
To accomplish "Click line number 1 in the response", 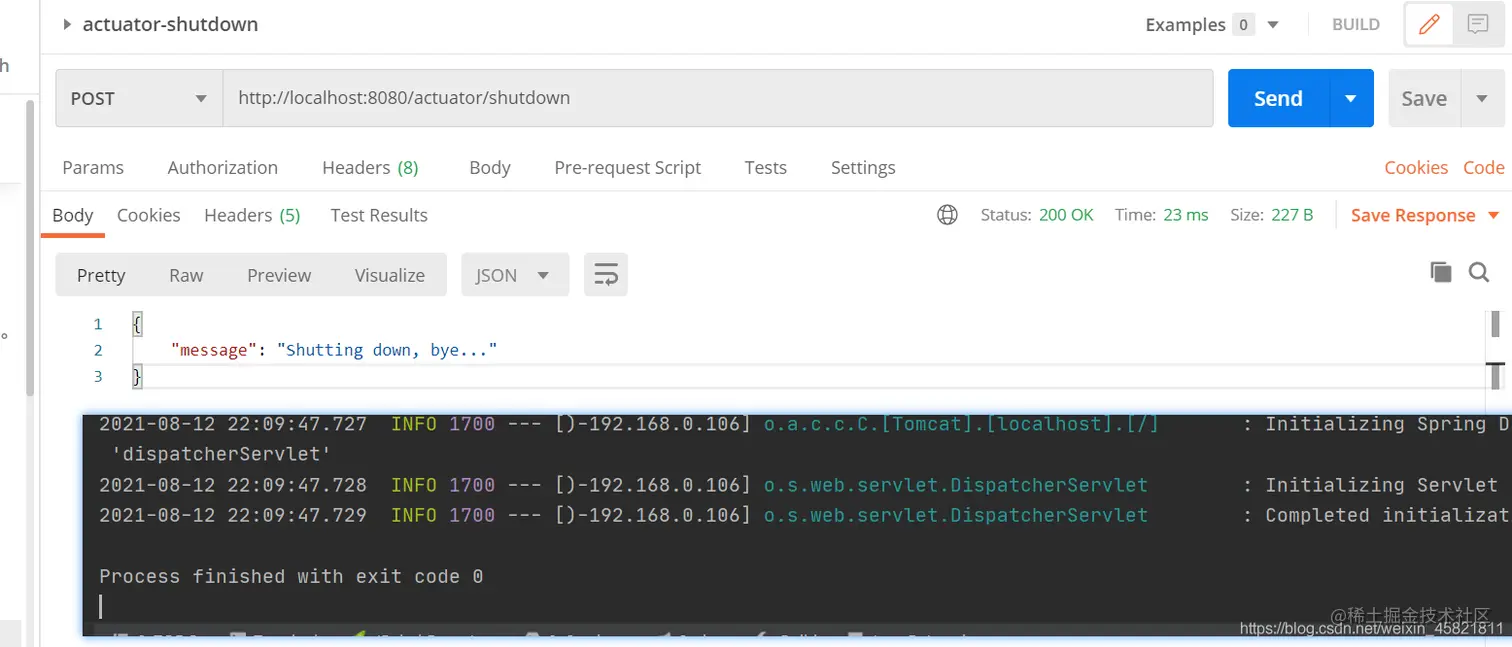I will 98,324.
